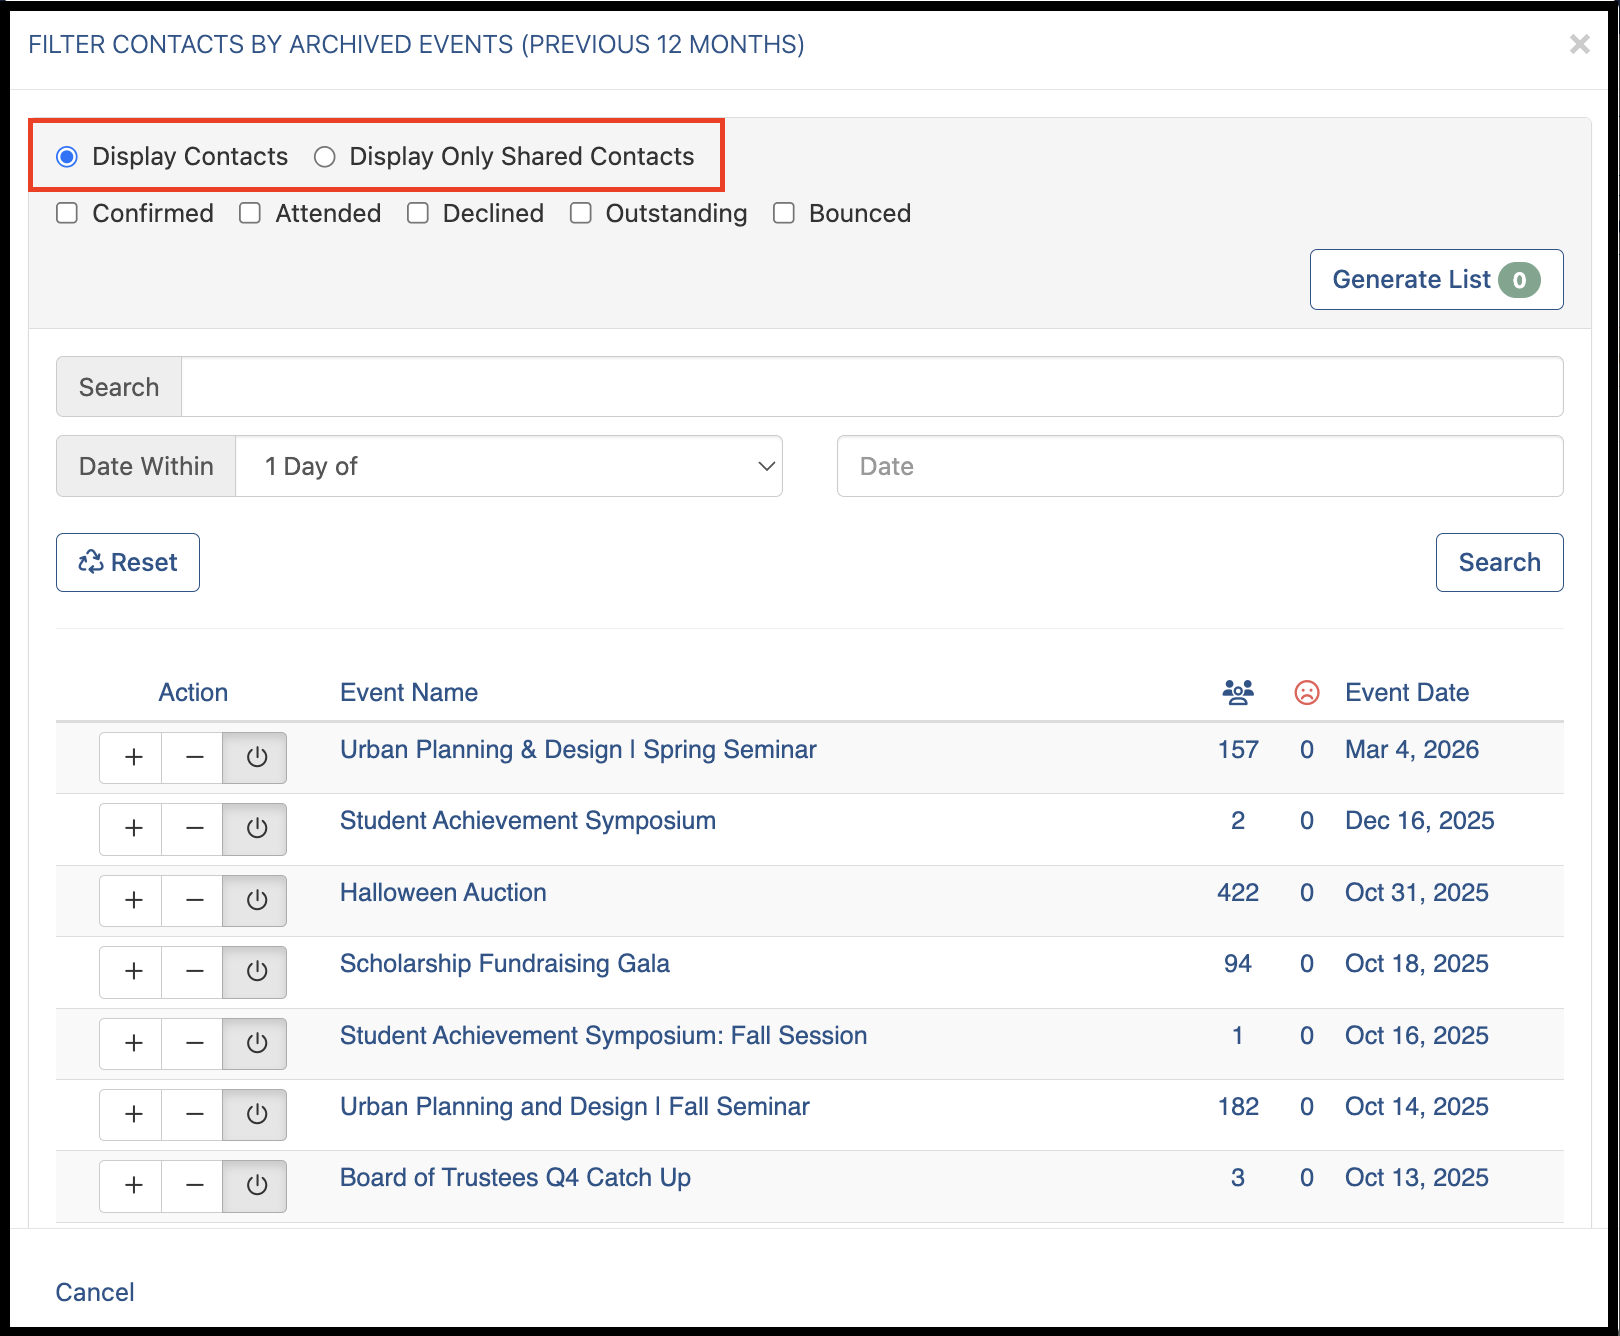This screenshot has width=1620, height=1336.
Task: Click date Oct 13, 2025
Action: 1417,1178
